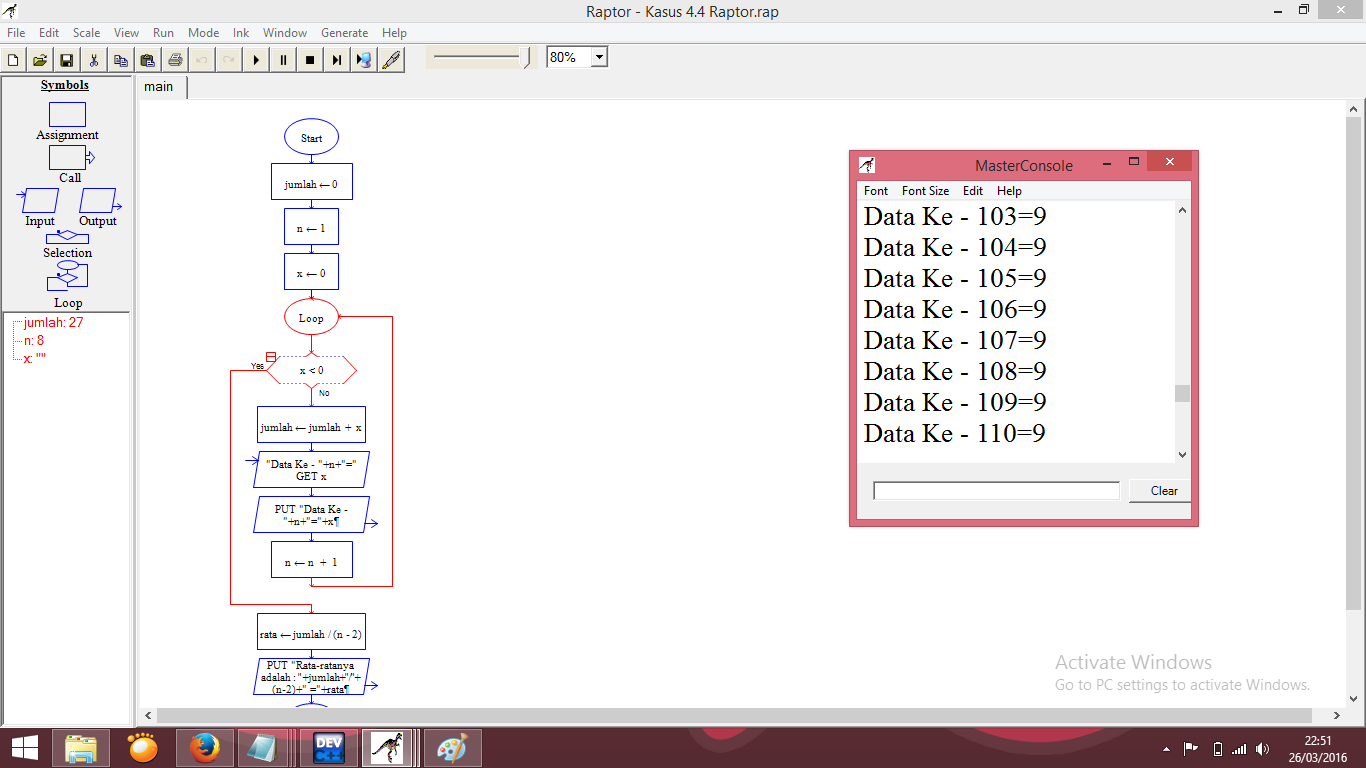Collapse the x < 0 selection in flowchart
This screenshot has height=768, width=1366.
click(x=270, y=357)
